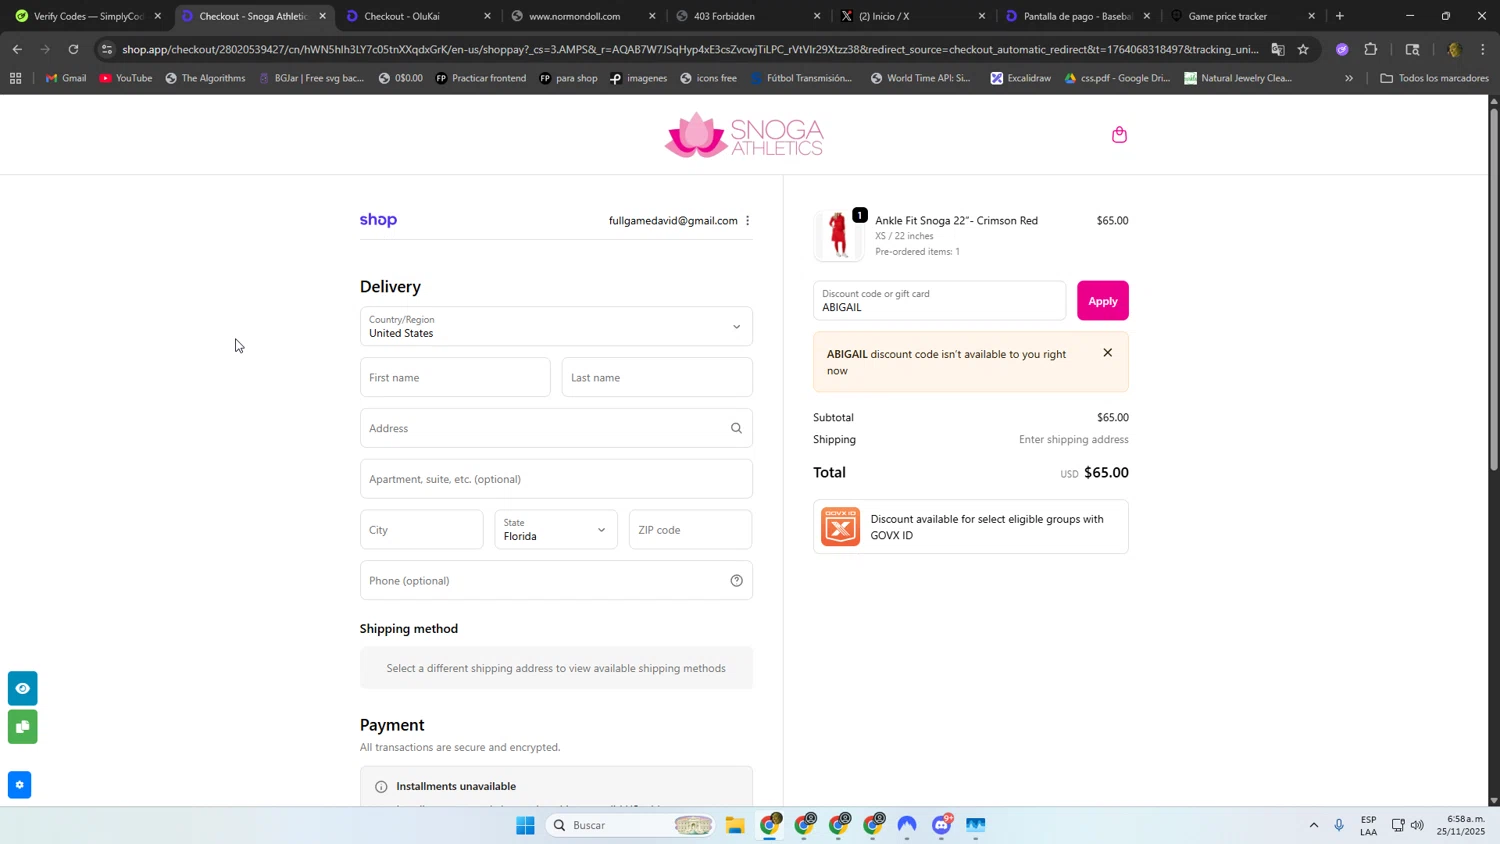Click the blue gear extension icon
The image size is (1500, 844).
(19, 785)
